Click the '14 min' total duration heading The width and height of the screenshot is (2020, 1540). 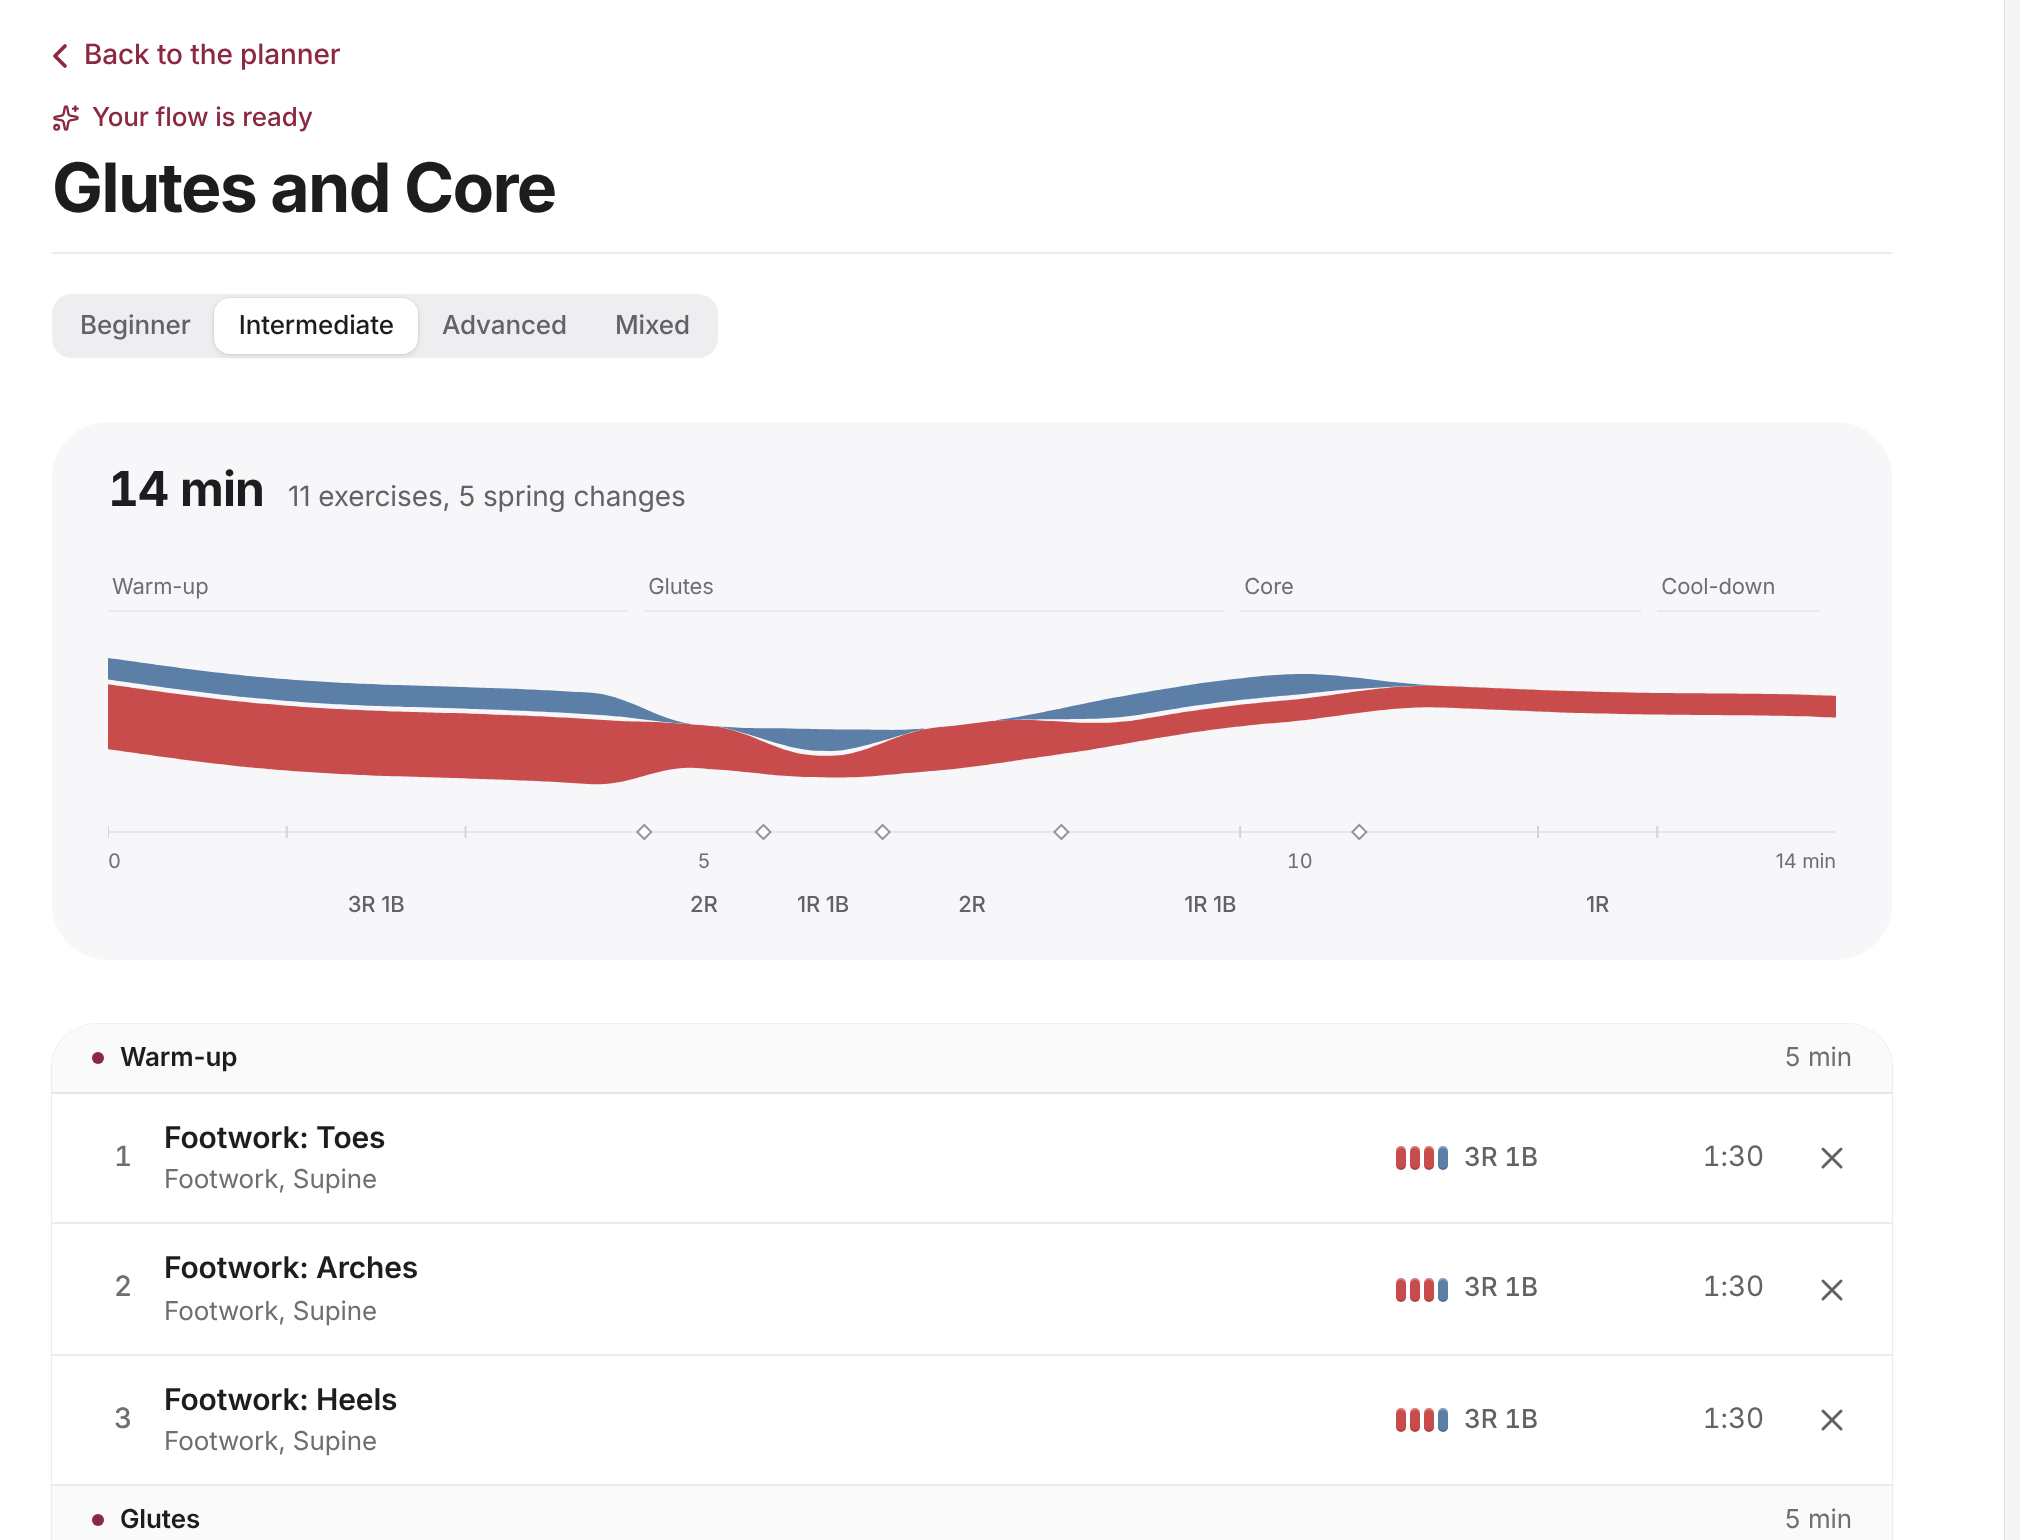(x=187, y=490)
